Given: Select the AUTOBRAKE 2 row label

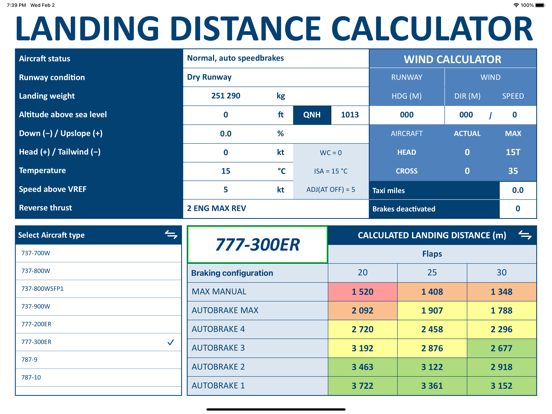Looking at the screenshot, I should [x=258, y=367].
